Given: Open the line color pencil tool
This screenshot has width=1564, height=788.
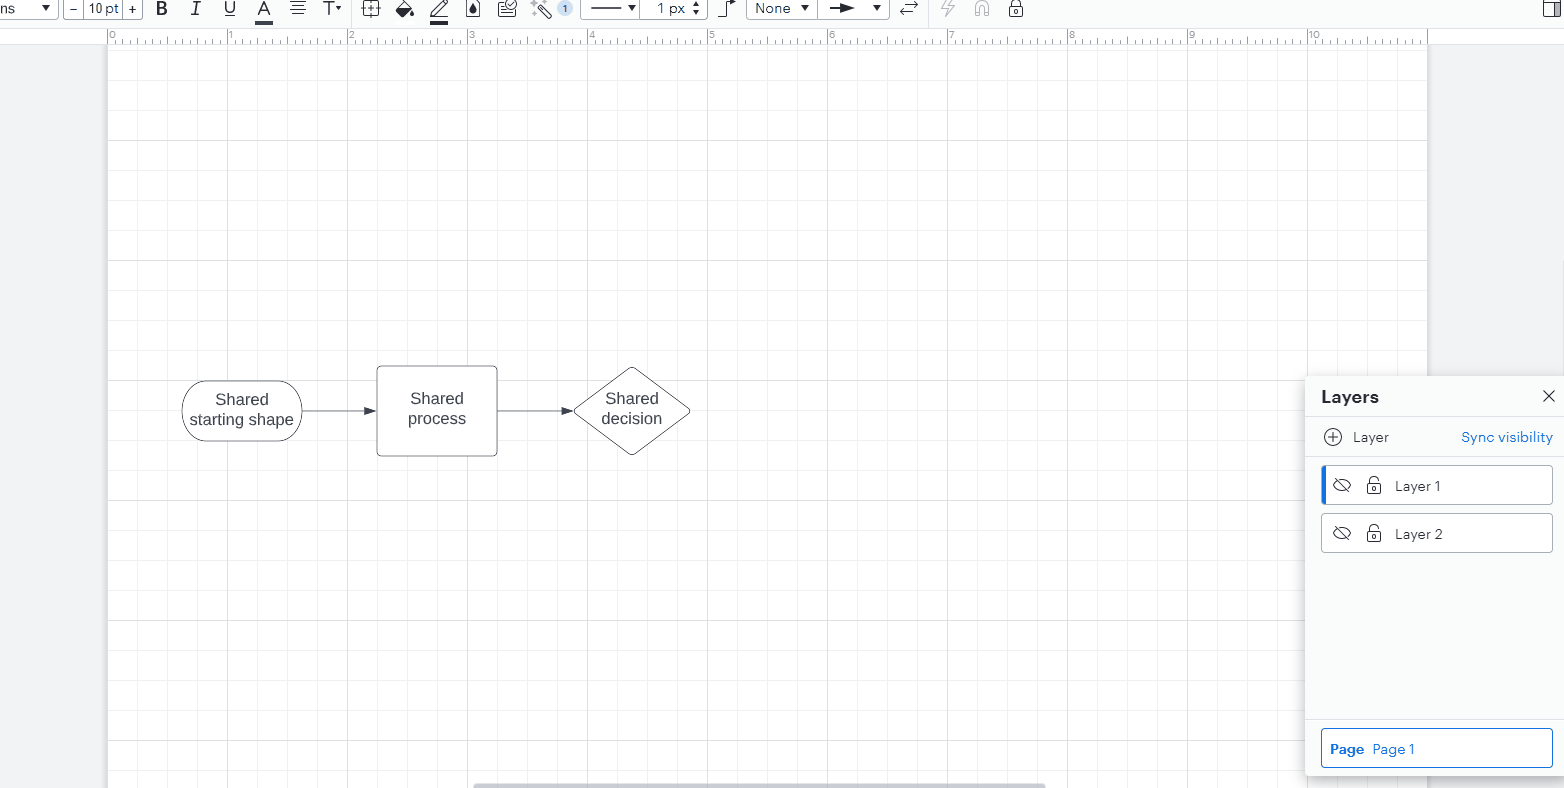Looking at the screenshot, I should click(439, 10).
